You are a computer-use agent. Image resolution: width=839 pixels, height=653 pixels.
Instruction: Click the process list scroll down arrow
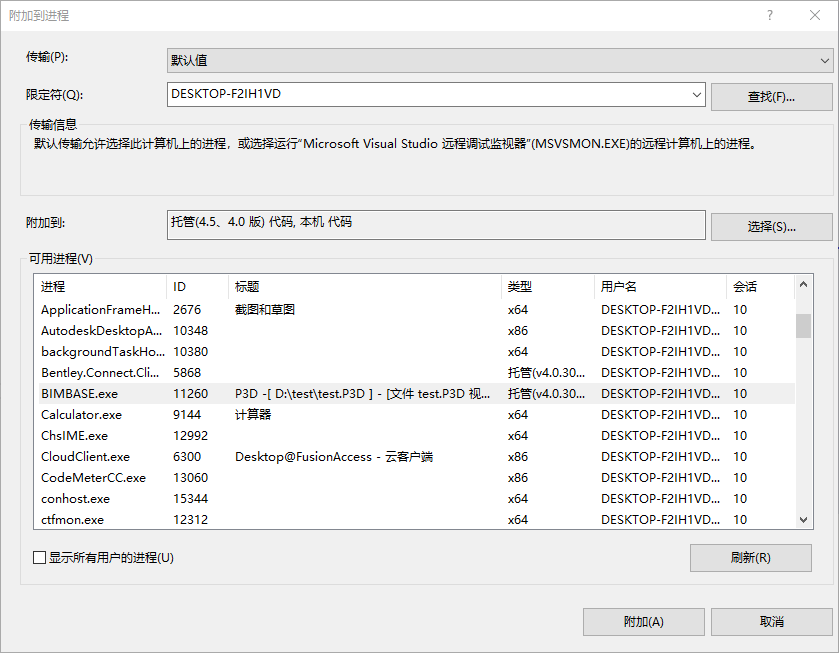803,519
